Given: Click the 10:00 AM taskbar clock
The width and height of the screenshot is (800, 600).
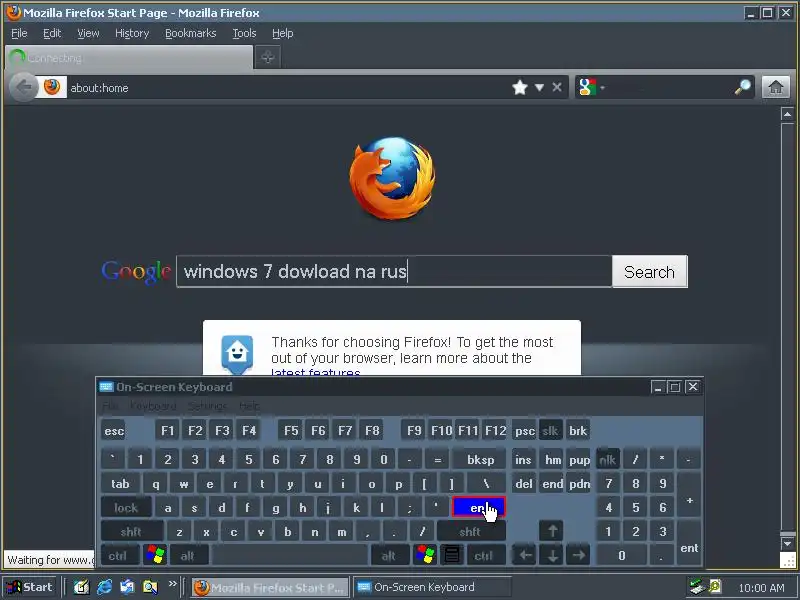Looking at the screenshot, I should tap(761, 588).
